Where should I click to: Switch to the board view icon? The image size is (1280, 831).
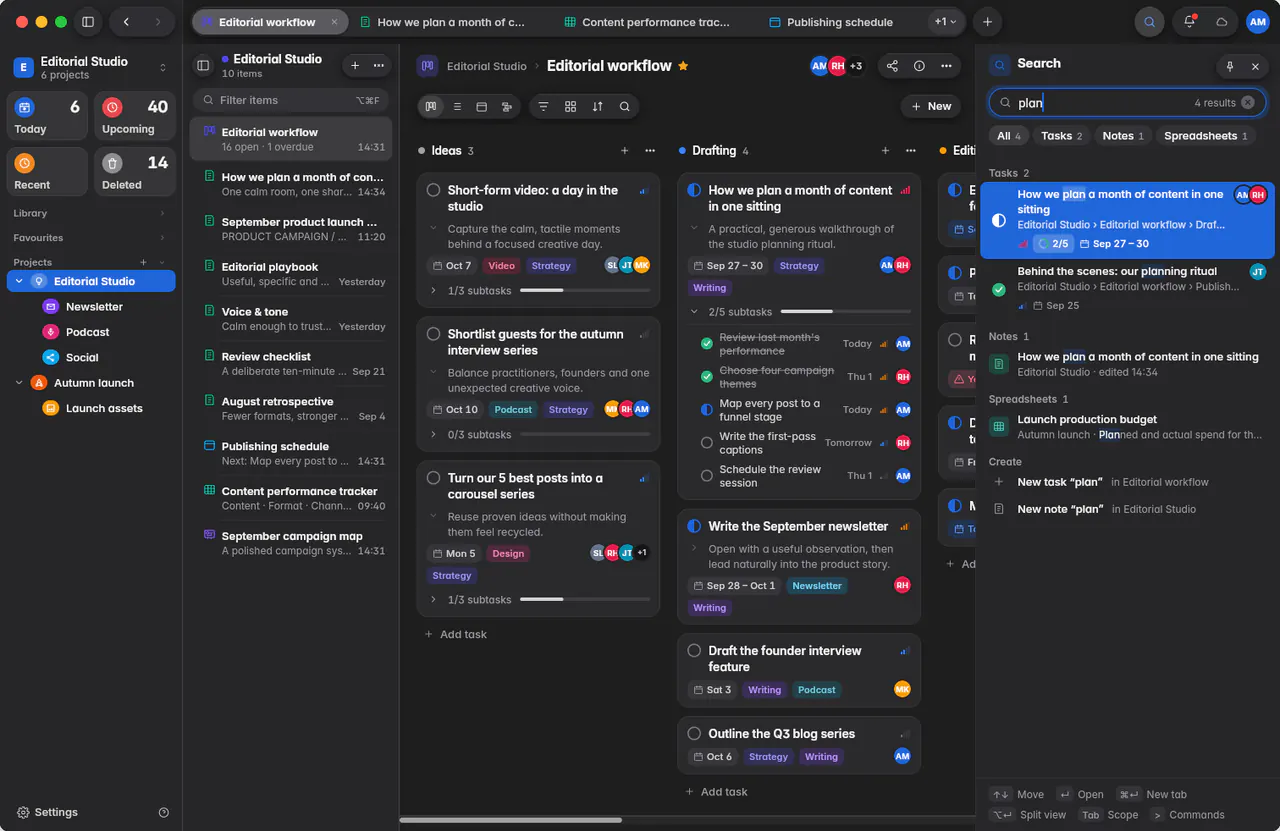coord(431,106)
